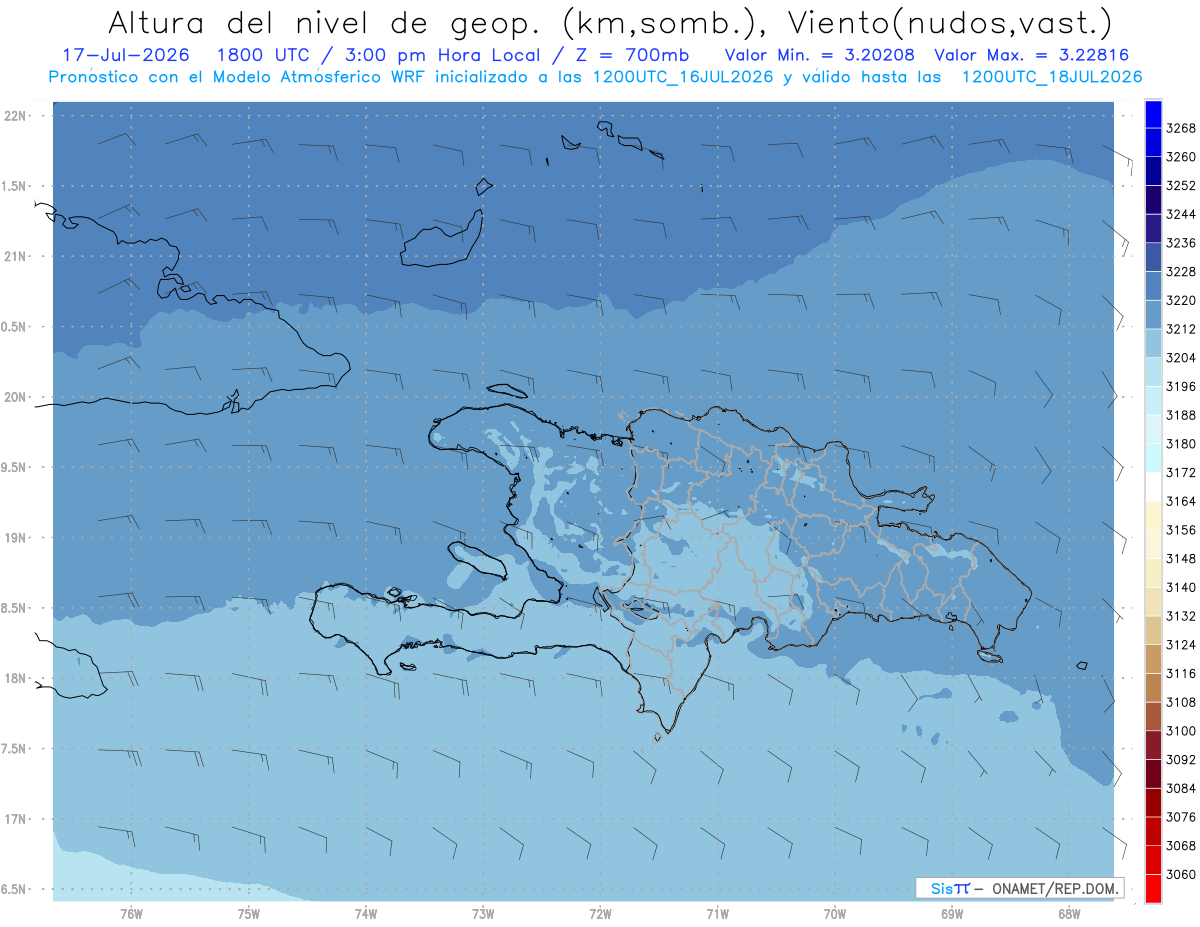Click the '72W' longitude axis label
This screenshot has height=927, width=1200.
click(600, 914)
